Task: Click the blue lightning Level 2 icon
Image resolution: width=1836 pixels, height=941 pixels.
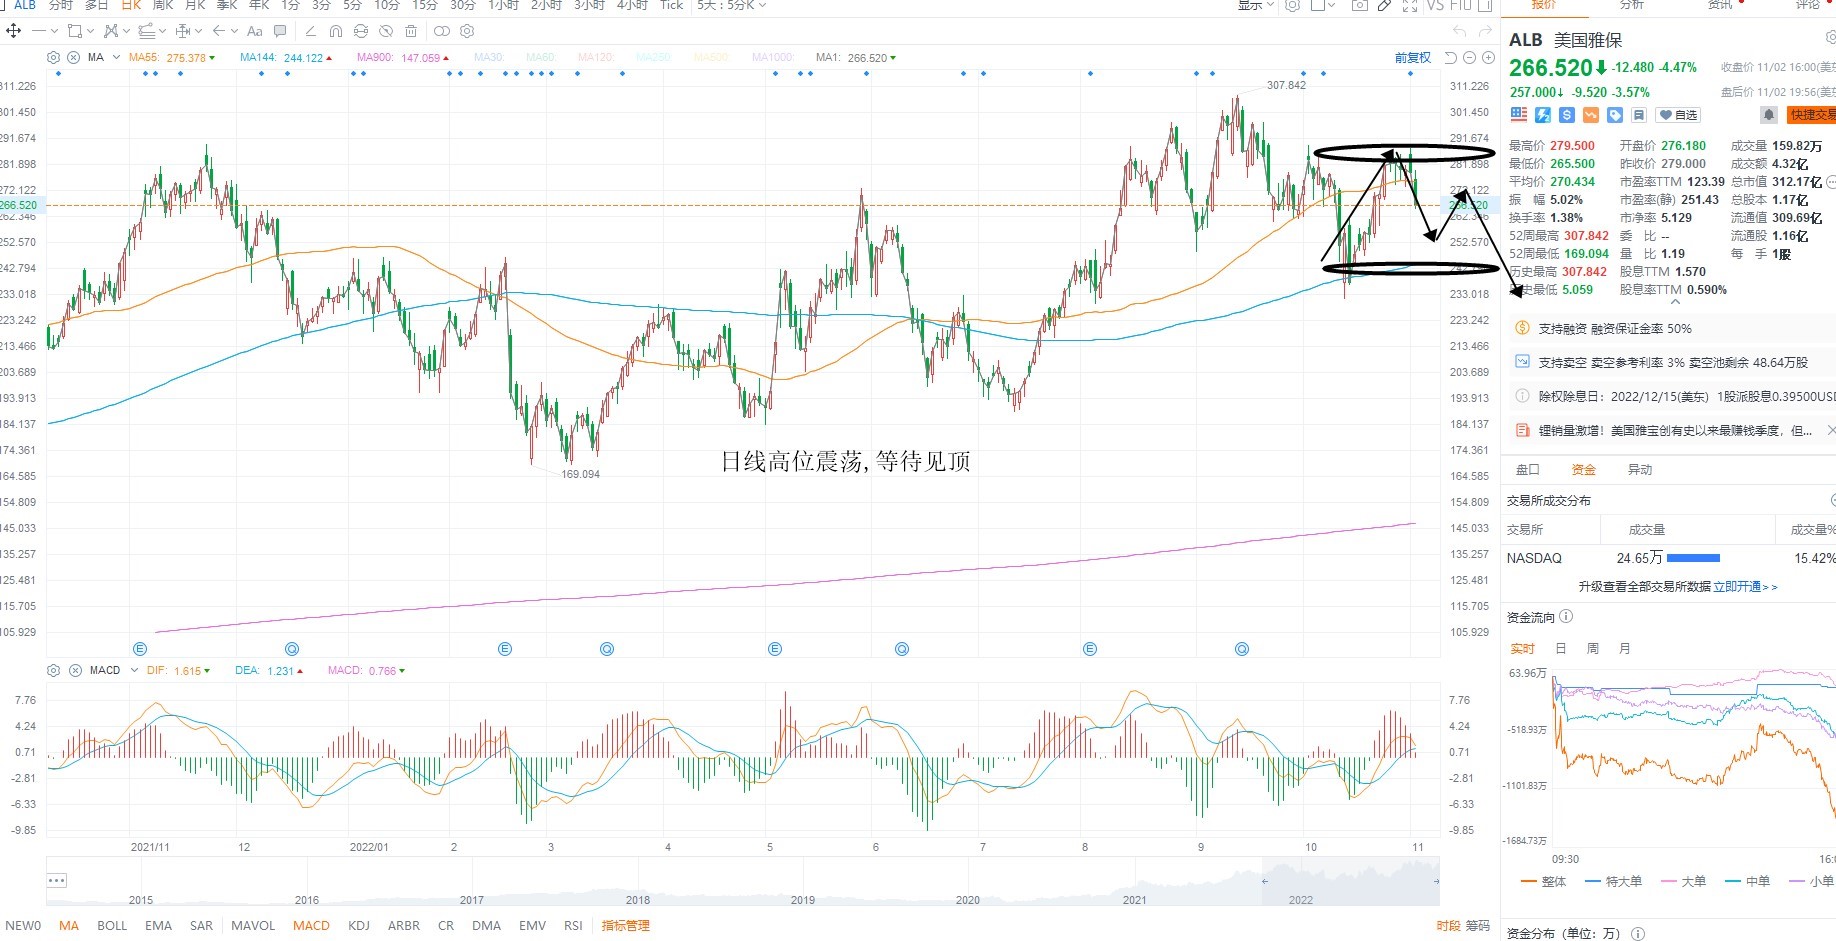Action: tap(1543, 115)
